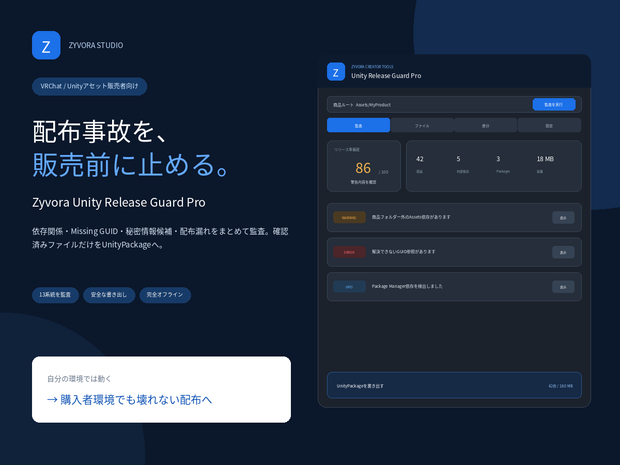Click the 13系統を監査 tag
The width and height of the screenshot is (620, 465).
pos(55,295)
